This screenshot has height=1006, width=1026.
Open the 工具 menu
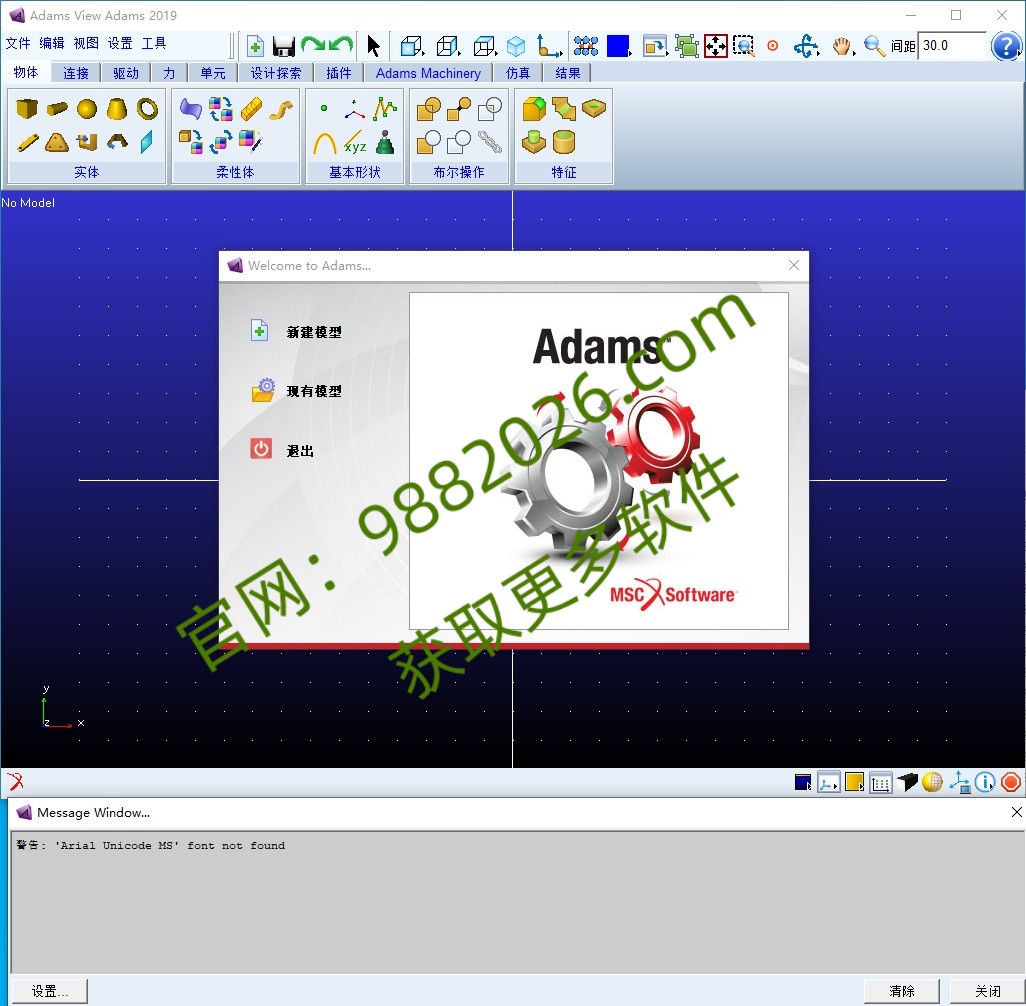tap(154, 43)
